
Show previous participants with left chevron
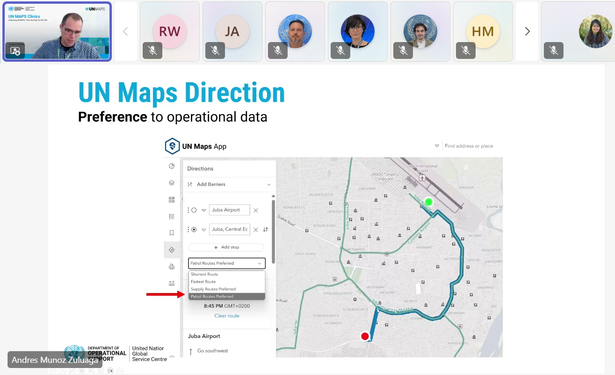click(126, 31)
